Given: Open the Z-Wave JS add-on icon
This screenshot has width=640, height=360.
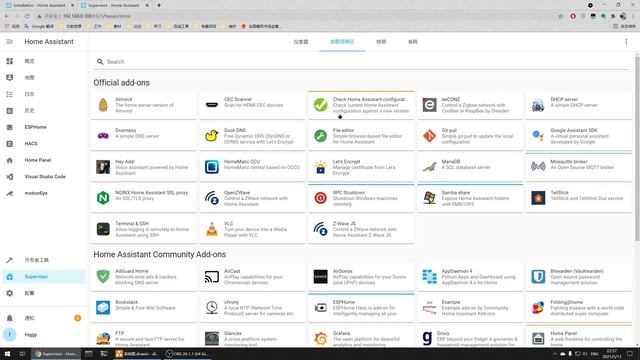Looking at the screenshot, I should point(320,229).
